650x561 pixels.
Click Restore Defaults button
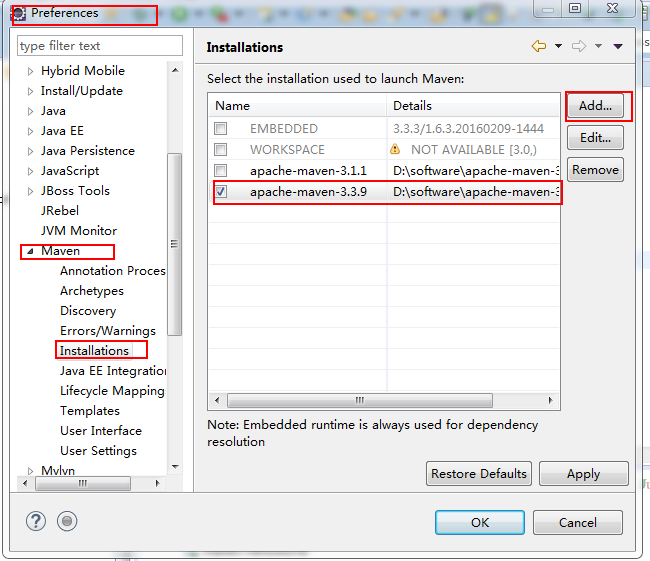pyautogui.click(x=479, y=474)
